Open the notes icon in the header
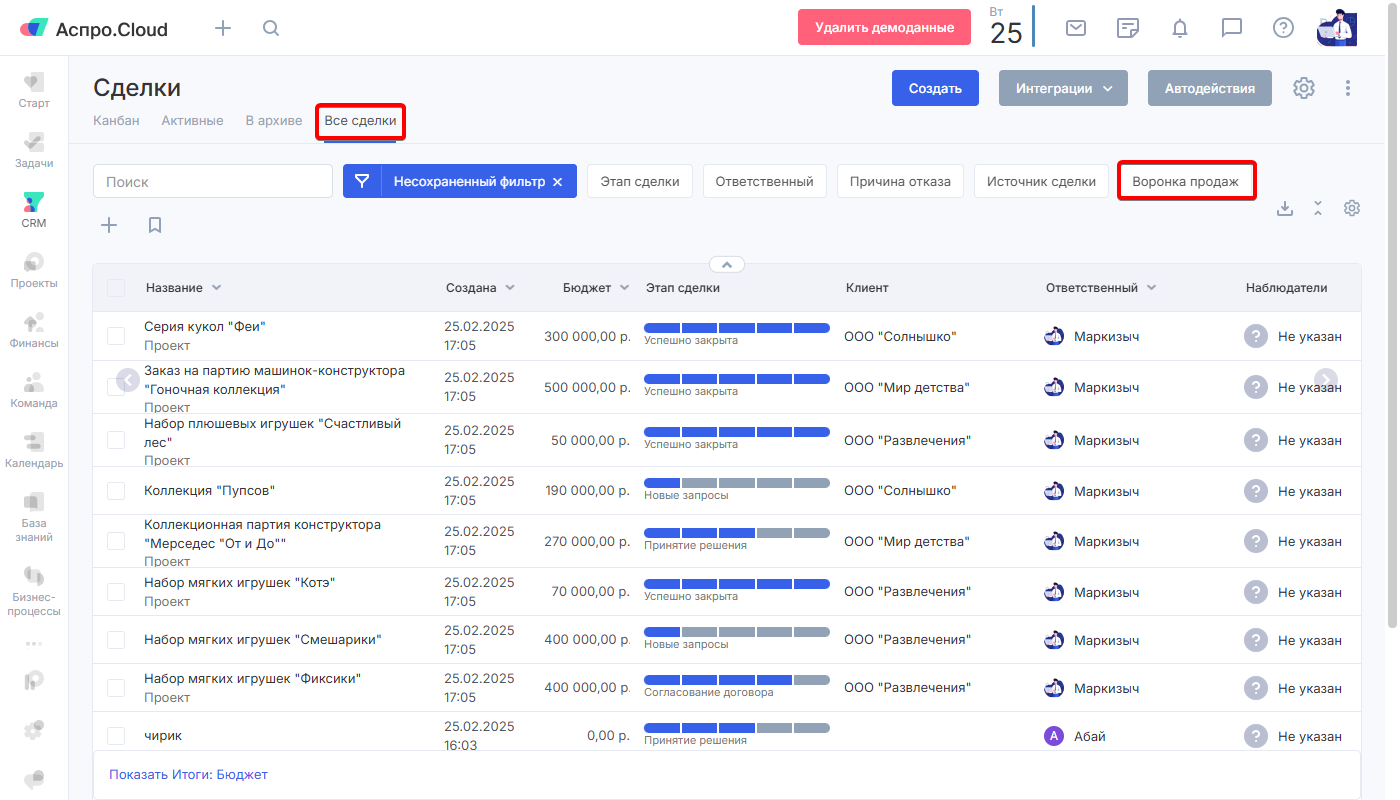The image size is (1400, 800). (x=1128, y=28)
